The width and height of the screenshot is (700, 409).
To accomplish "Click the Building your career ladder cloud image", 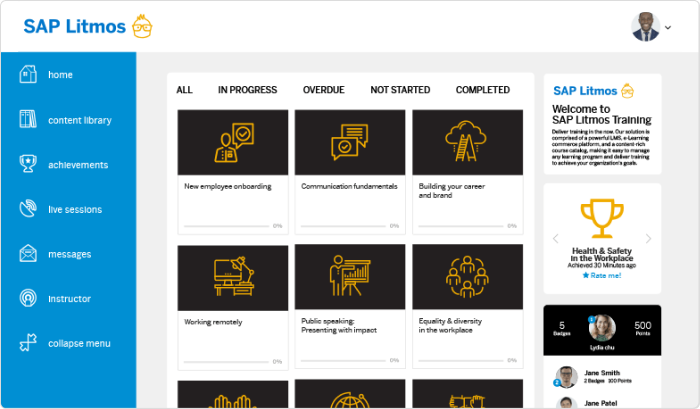I will (467, 142).
